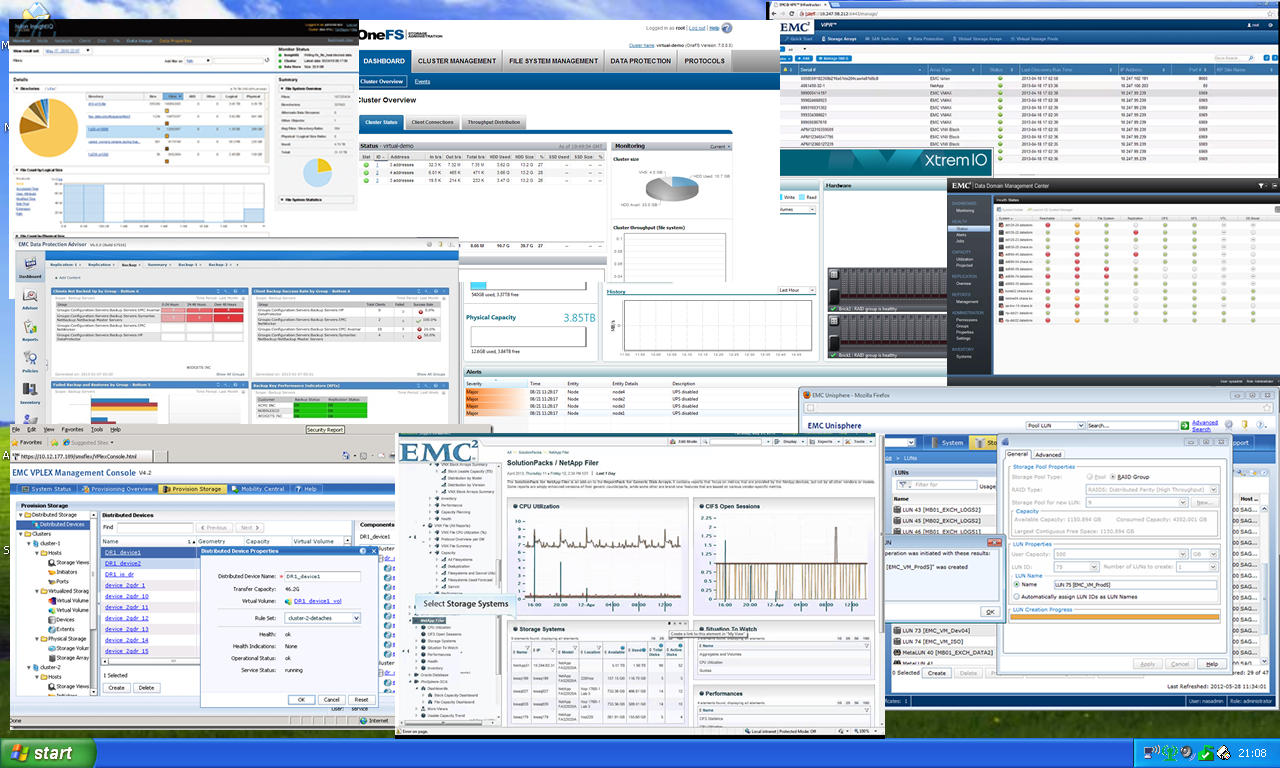The height and width of the screenshot is (768, 1280).
Task: Select the DR1_io_dr device link
Action: tap(119, 574)
